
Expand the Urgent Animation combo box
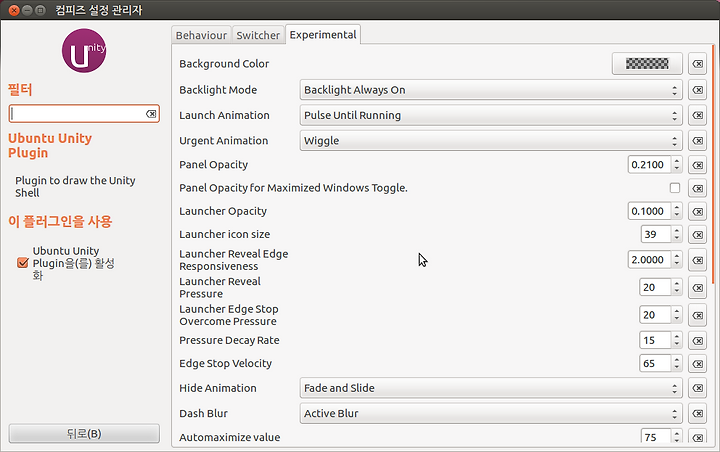[491, 141]
